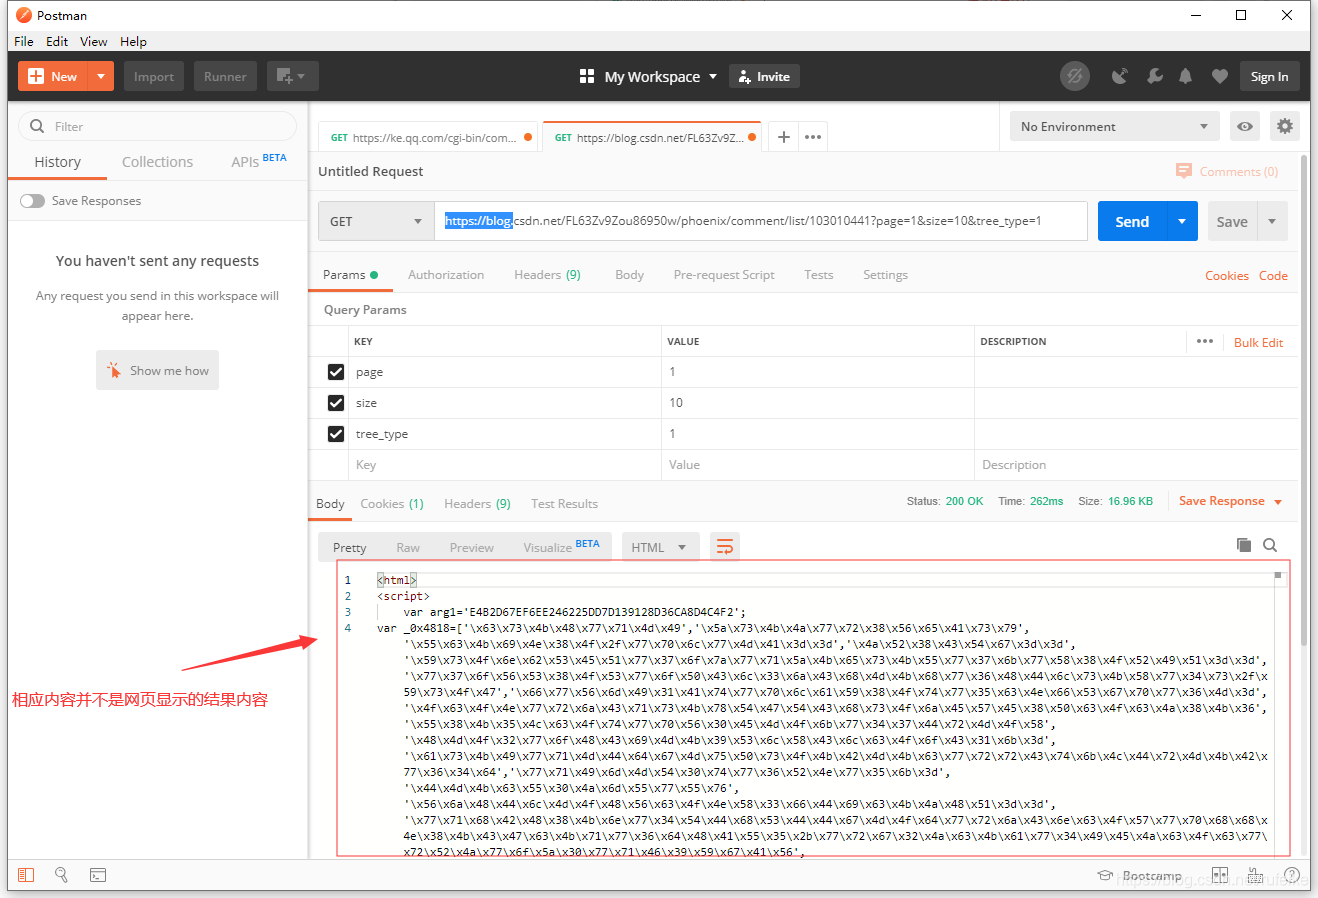Click the Bulk Edit link
The image size is (1318, 898).
point(1258,342)
